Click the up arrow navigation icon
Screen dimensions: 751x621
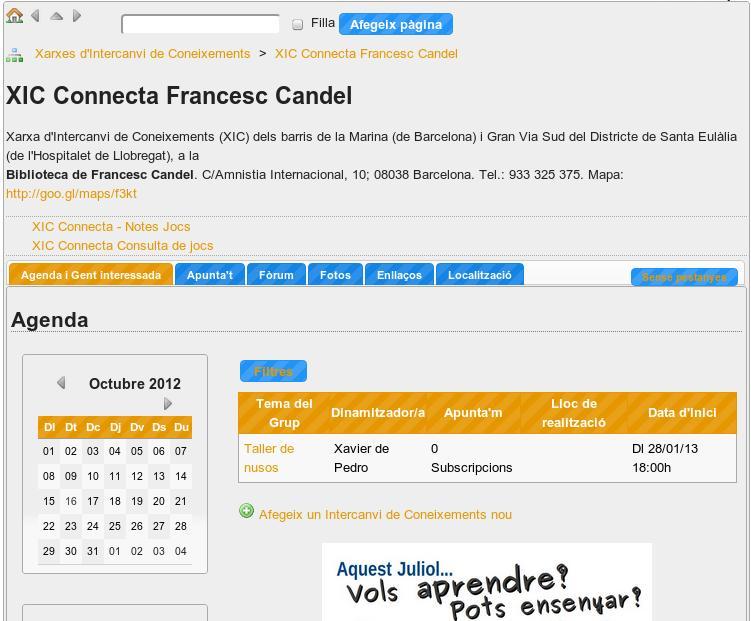click(x=56, y=16)
